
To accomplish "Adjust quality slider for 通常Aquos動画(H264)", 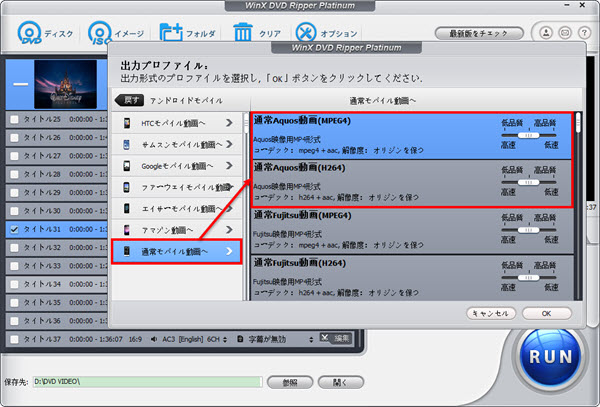I will [528, 182].
